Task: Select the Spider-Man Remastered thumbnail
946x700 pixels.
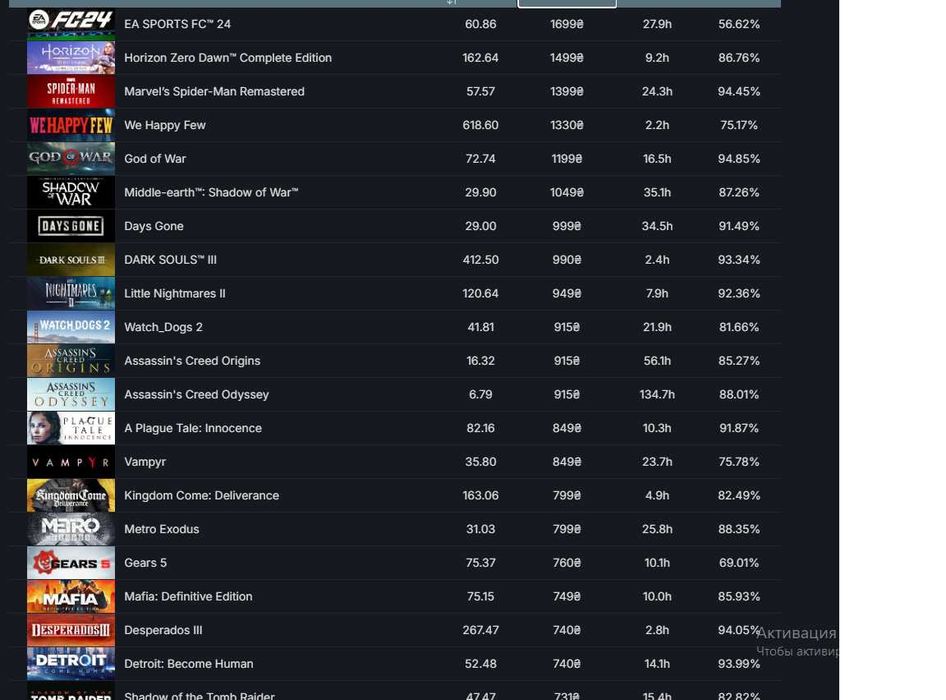Action: tap(71, 91)
